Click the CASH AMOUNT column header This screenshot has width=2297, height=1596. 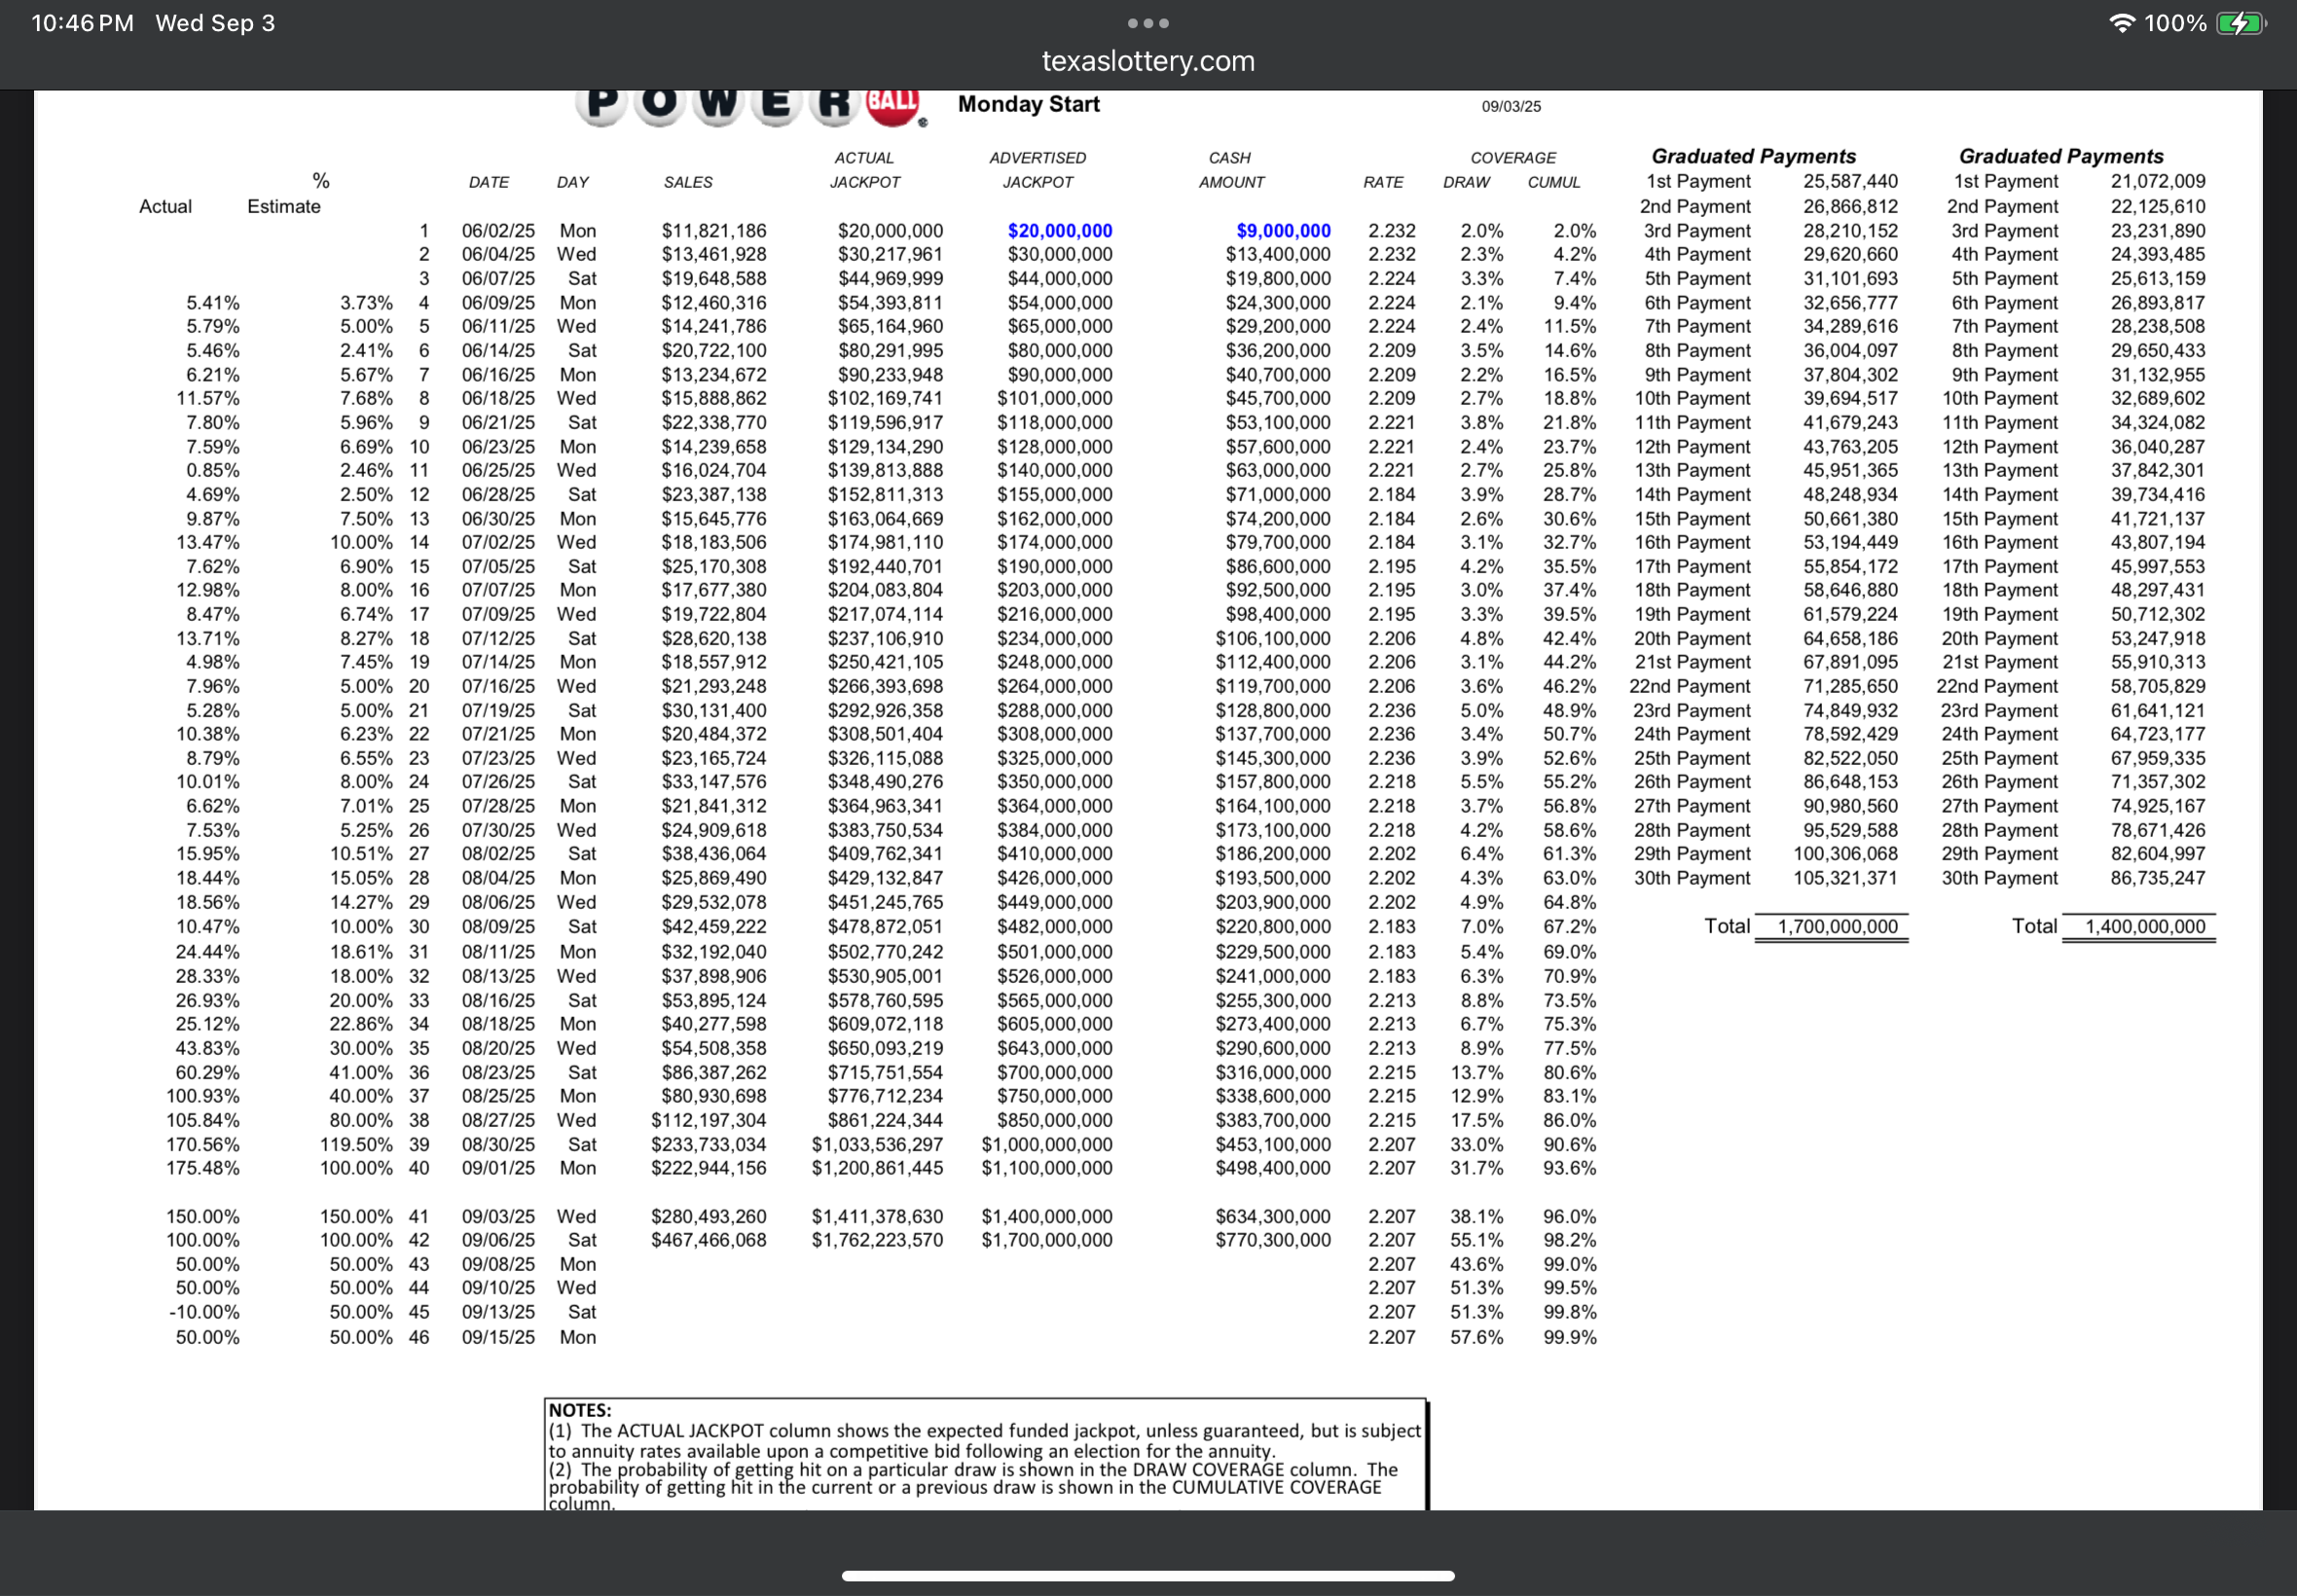[x=1231, y=170]
